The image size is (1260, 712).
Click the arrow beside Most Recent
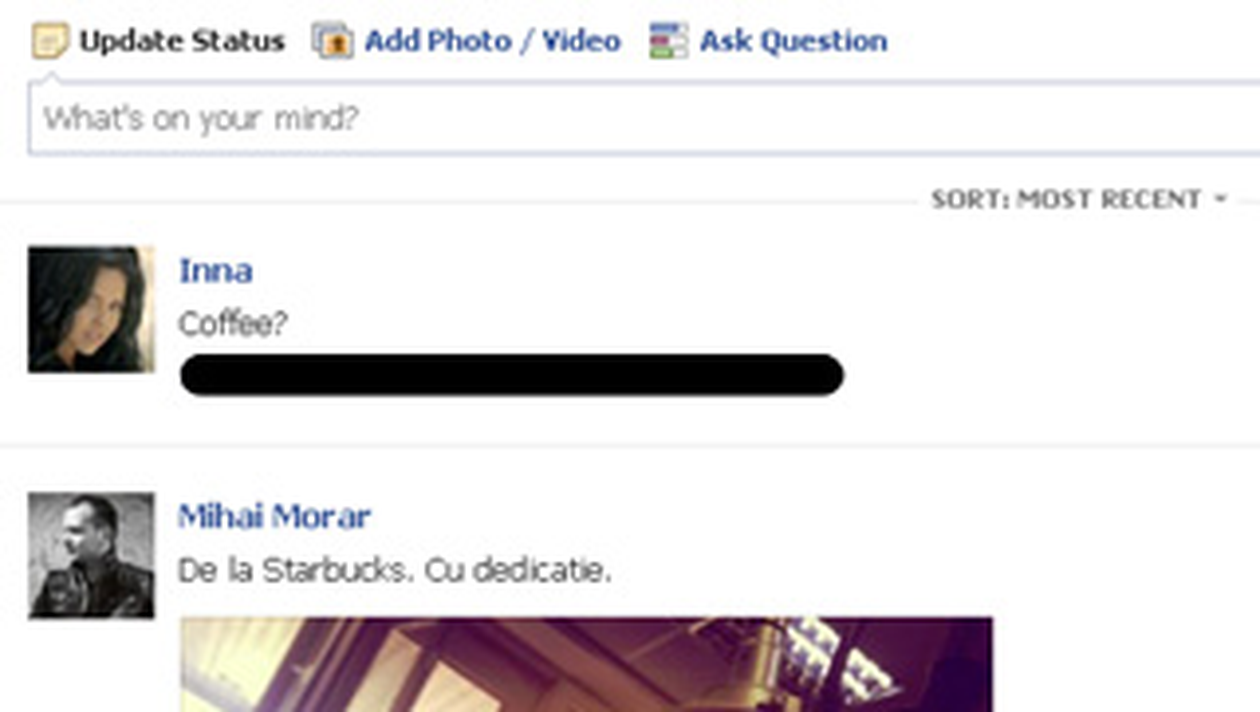(x=1220, y=199)
